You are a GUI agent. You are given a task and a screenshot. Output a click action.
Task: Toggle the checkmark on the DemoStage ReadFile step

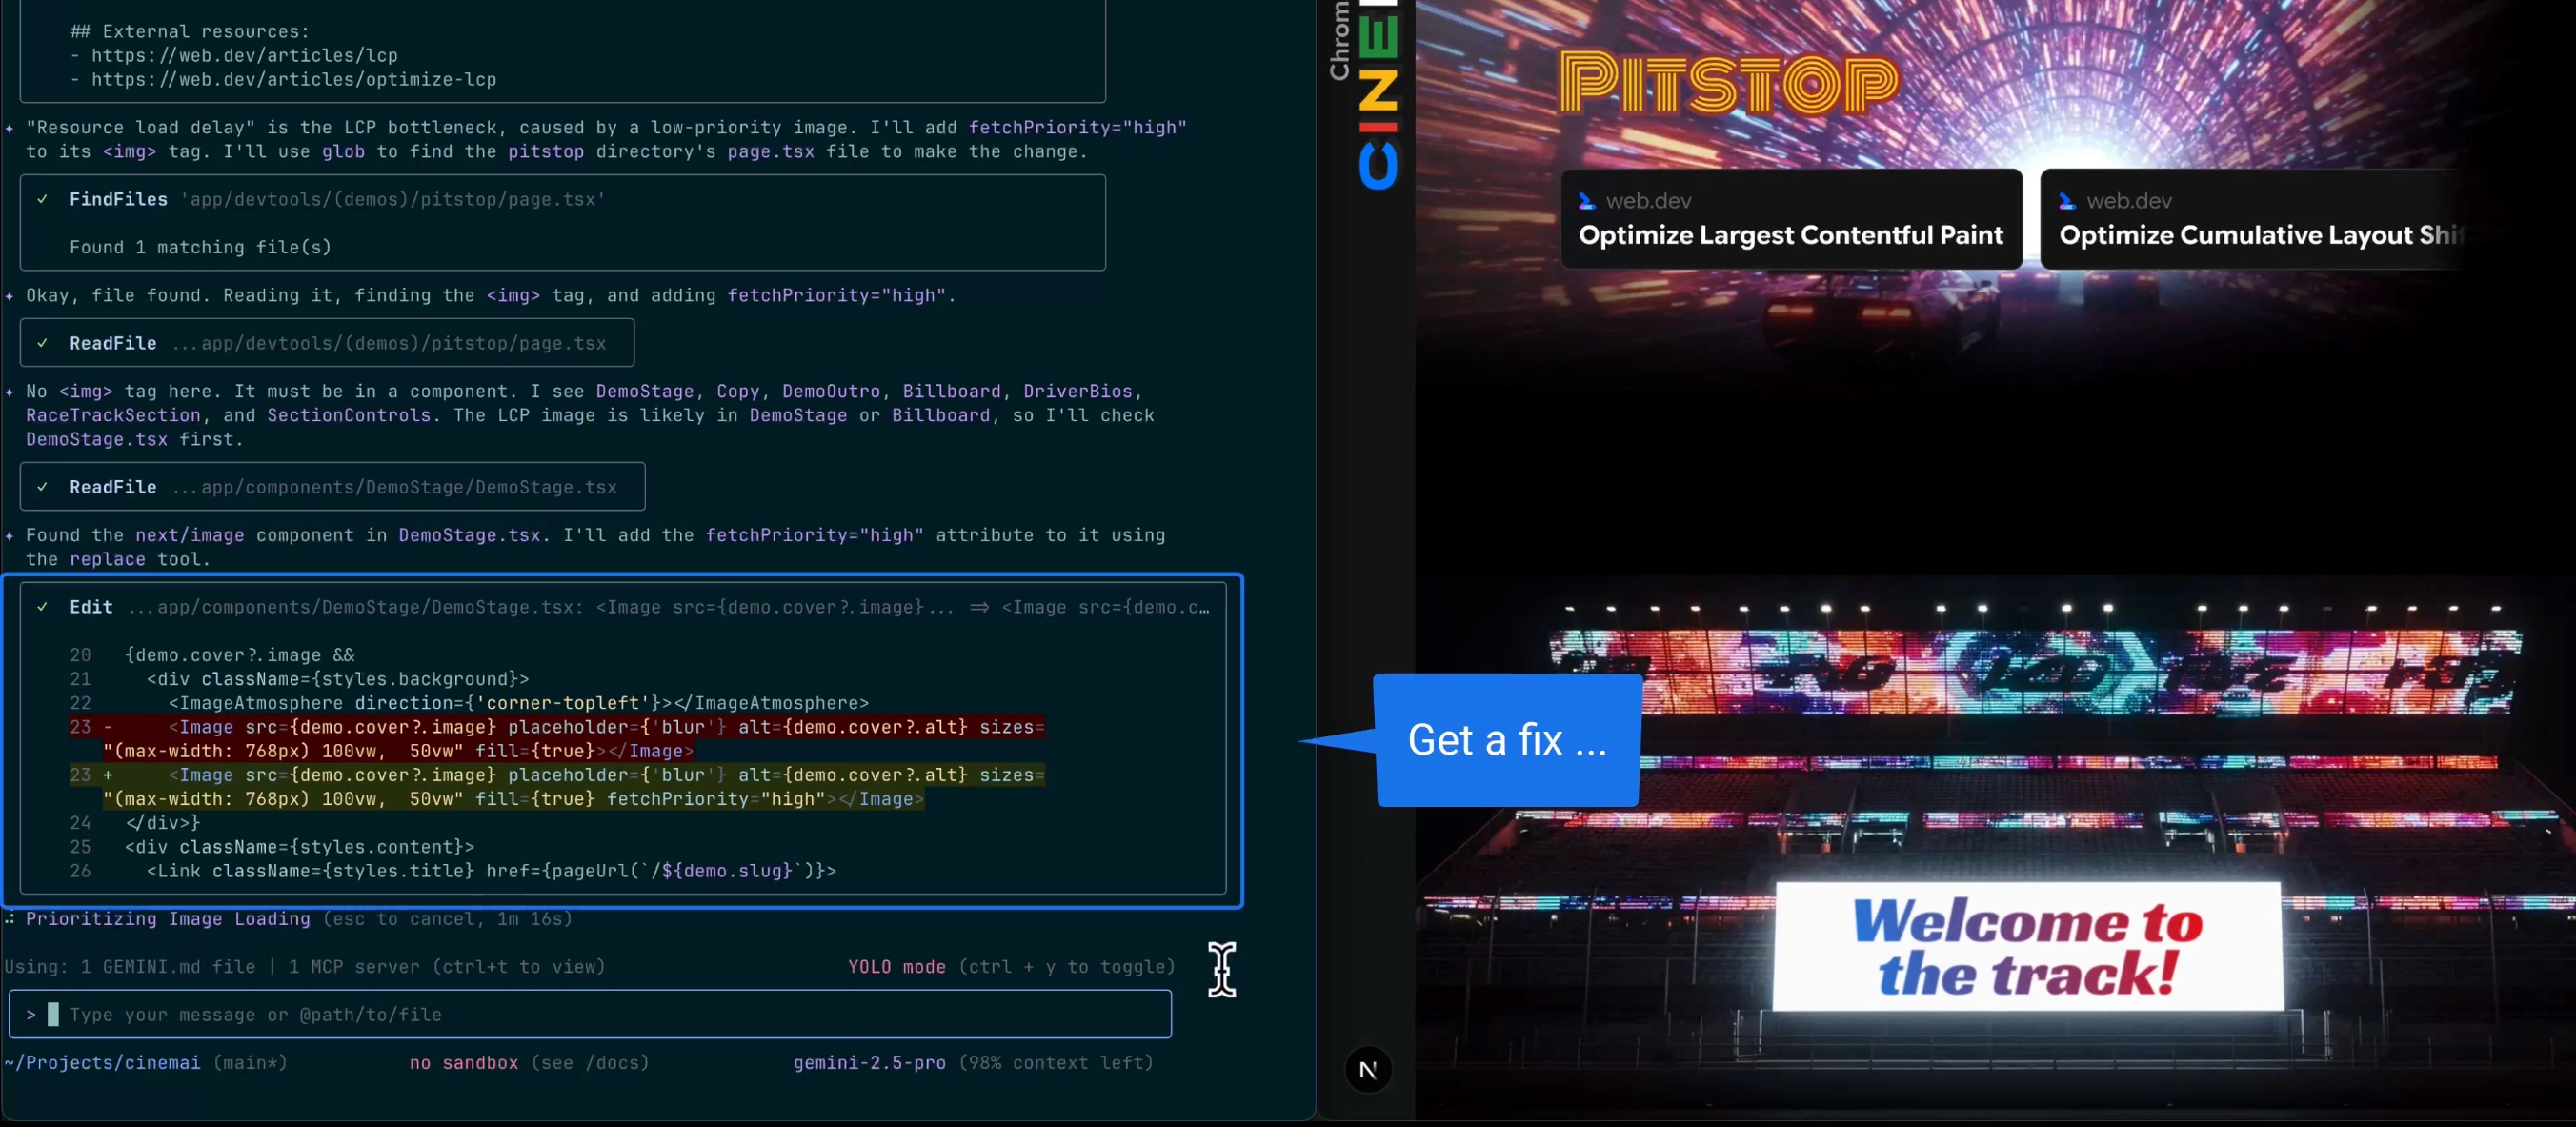tap(43, 487)
